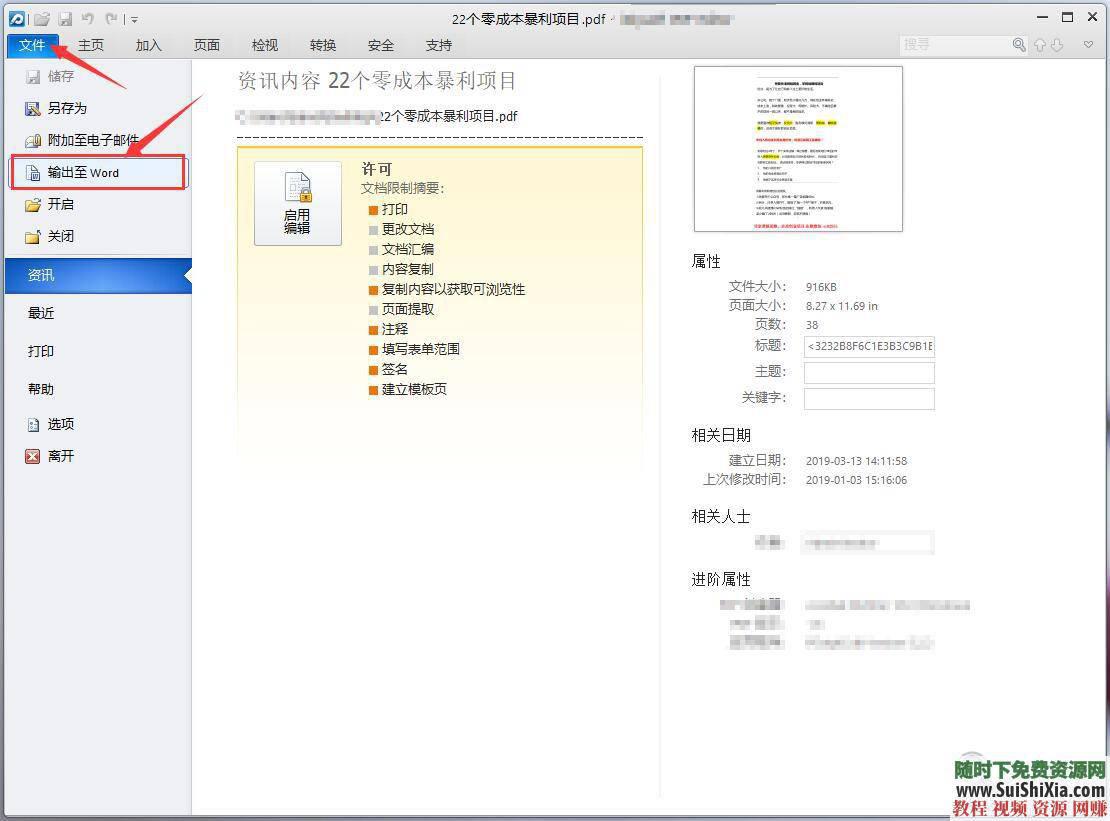Click the 启用编辑 enable editing icon
This screenshot has height=821, width=1110.
[x=297, y=203]
